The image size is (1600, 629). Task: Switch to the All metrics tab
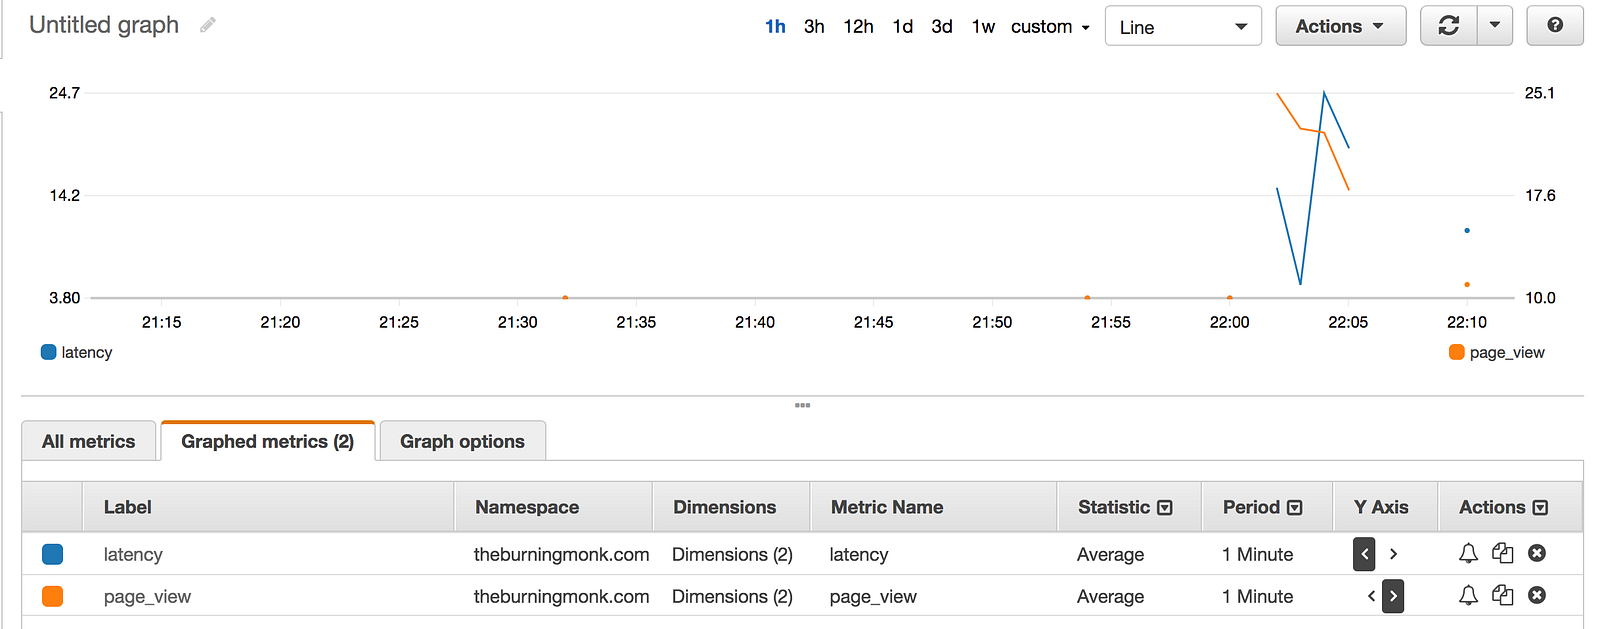89,441
